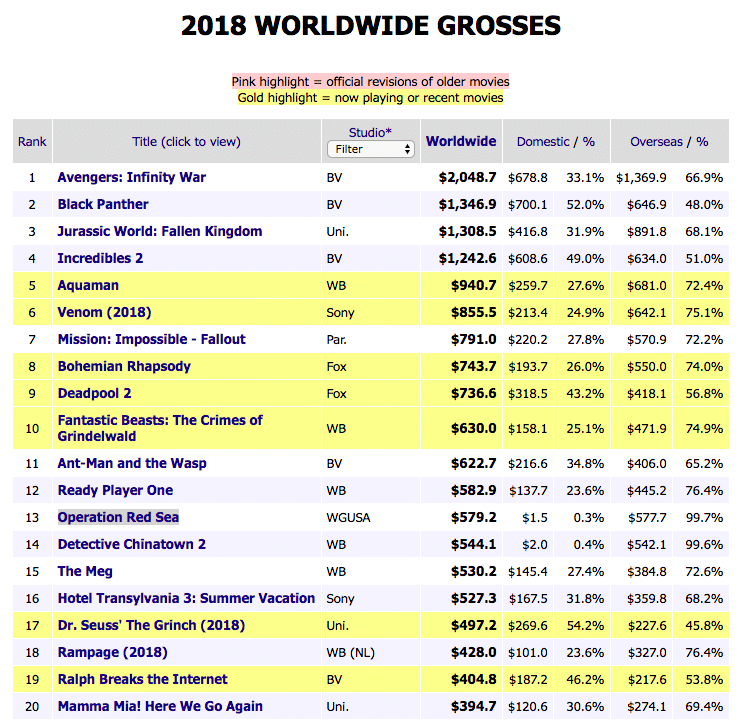Select the $700.1 Black Panther domestic gross

click(x=528, y=205)
